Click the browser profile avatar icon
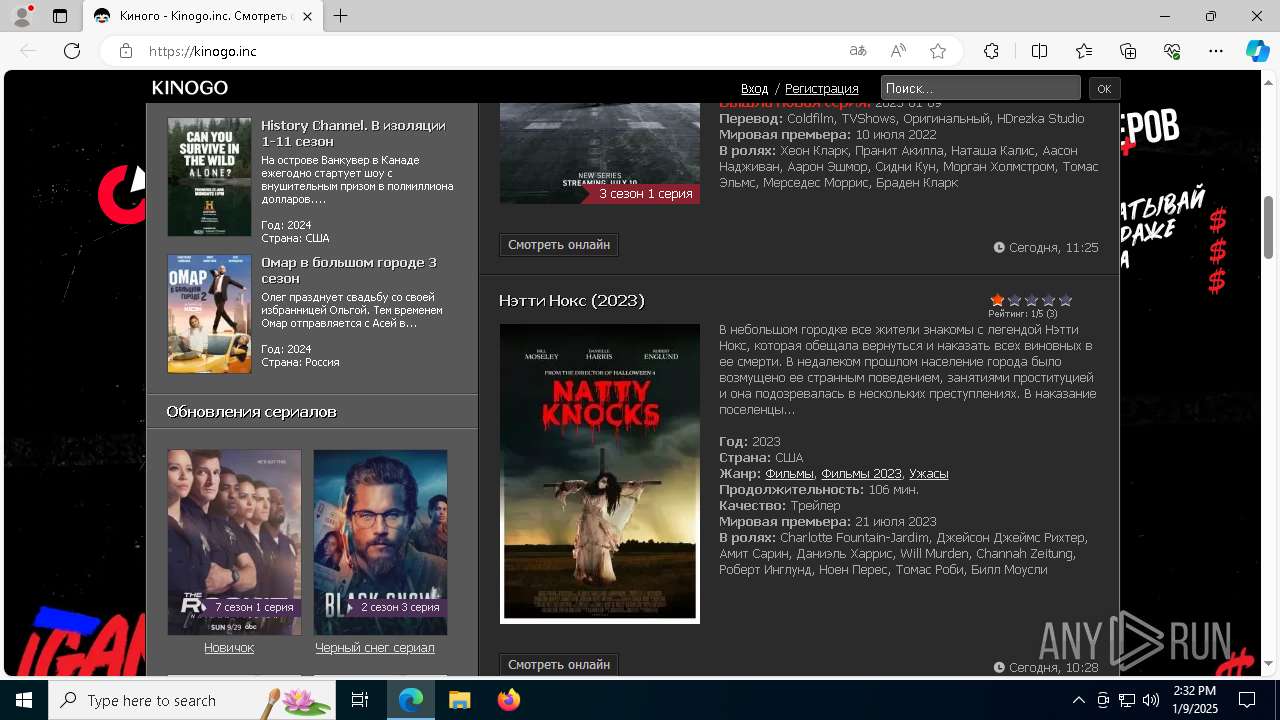 click(22, 16)
